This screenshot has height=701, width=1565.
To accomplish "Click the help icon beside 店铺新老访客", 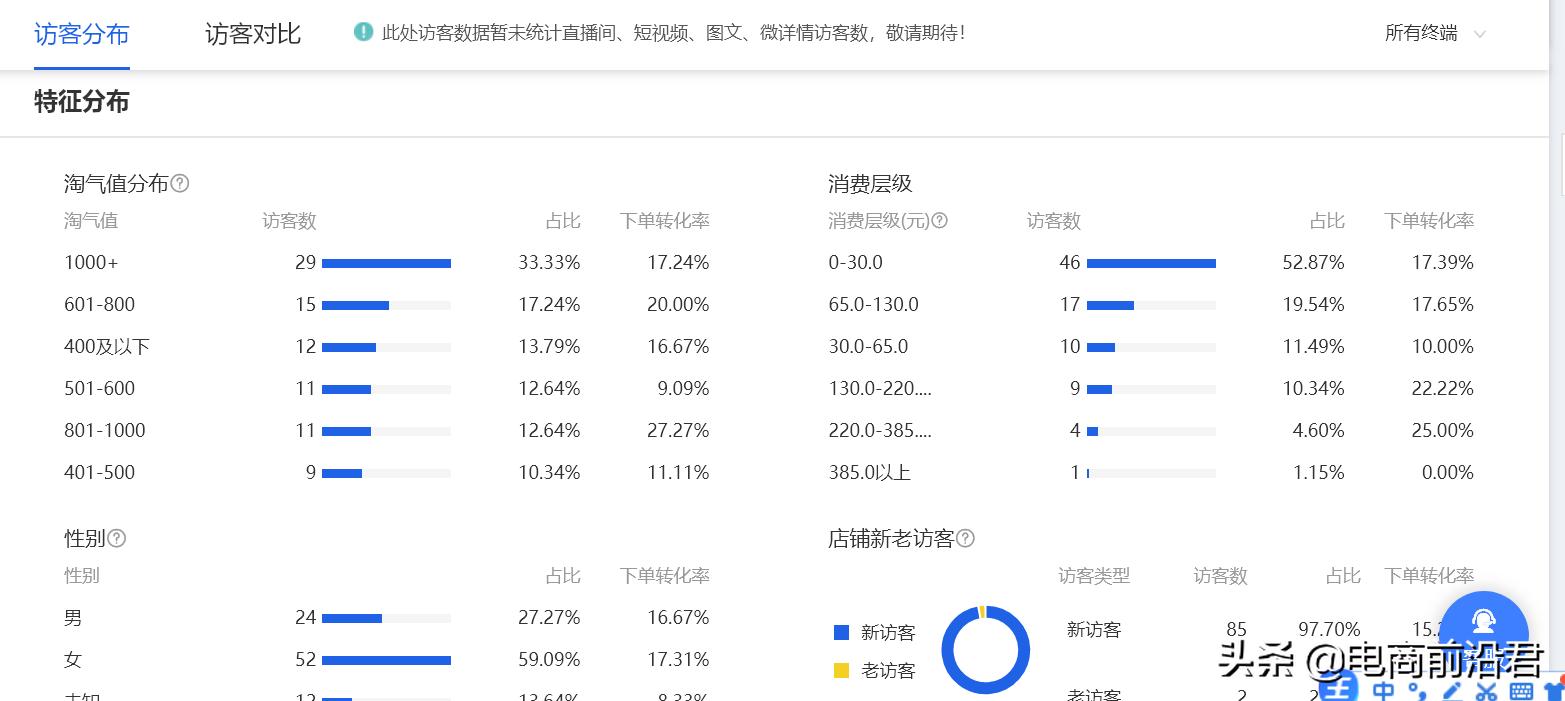I will click(965, 538).
